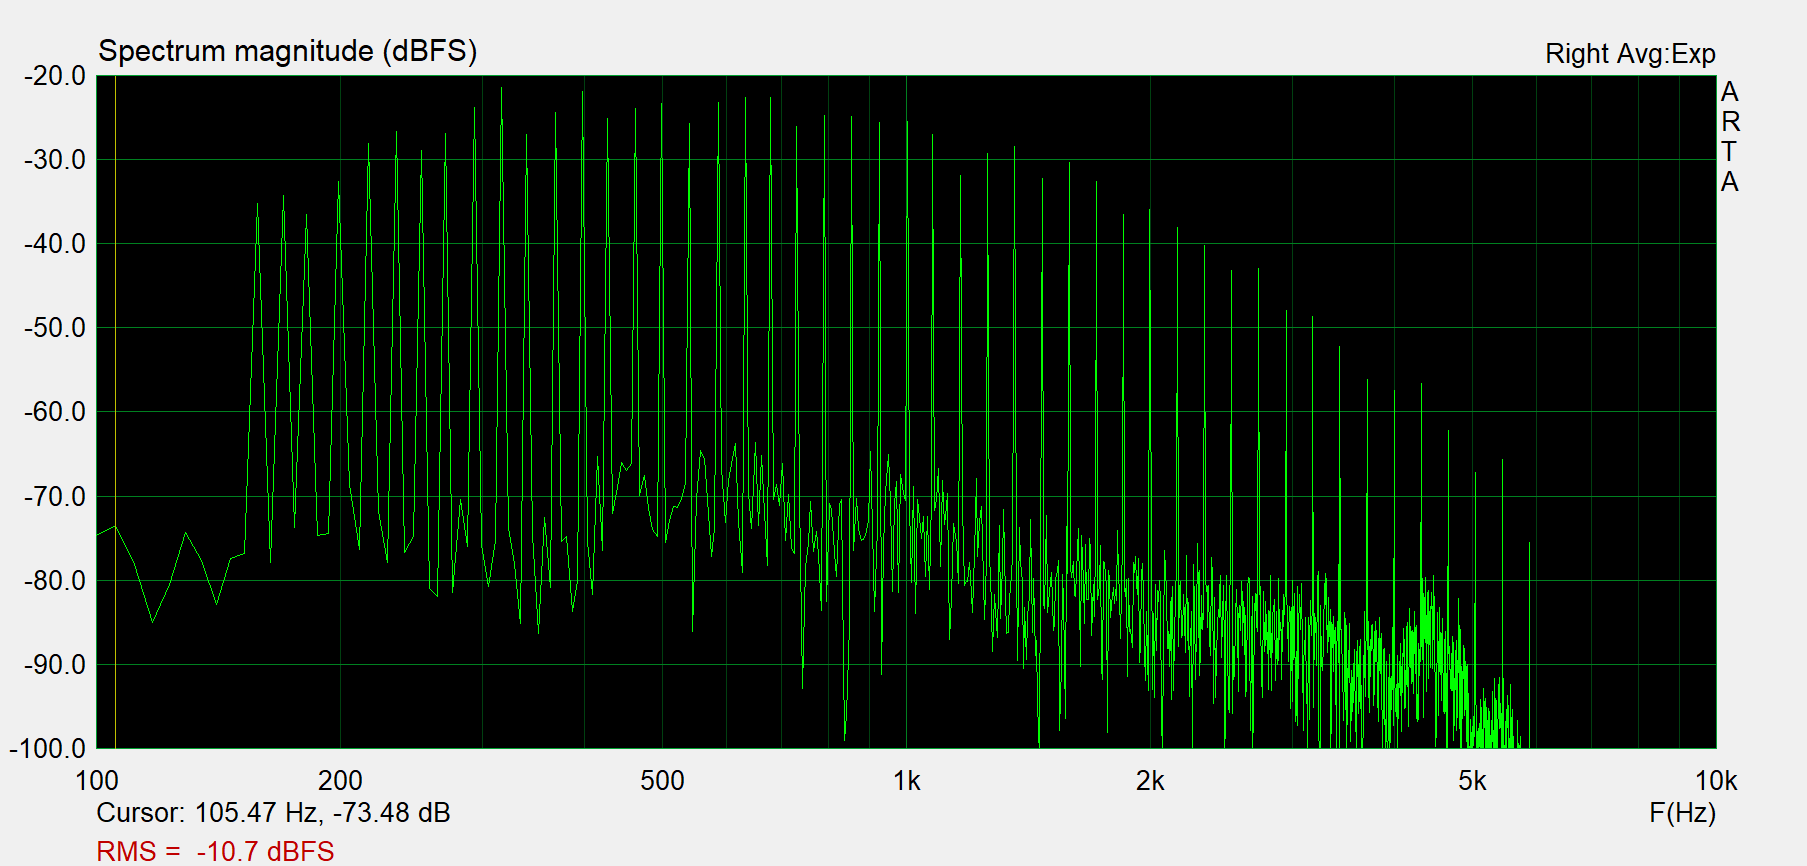This screenshot has height=866, width=1807.
Task: Click the 'F(Hz)' axis label
Action: pos(1682,813)
